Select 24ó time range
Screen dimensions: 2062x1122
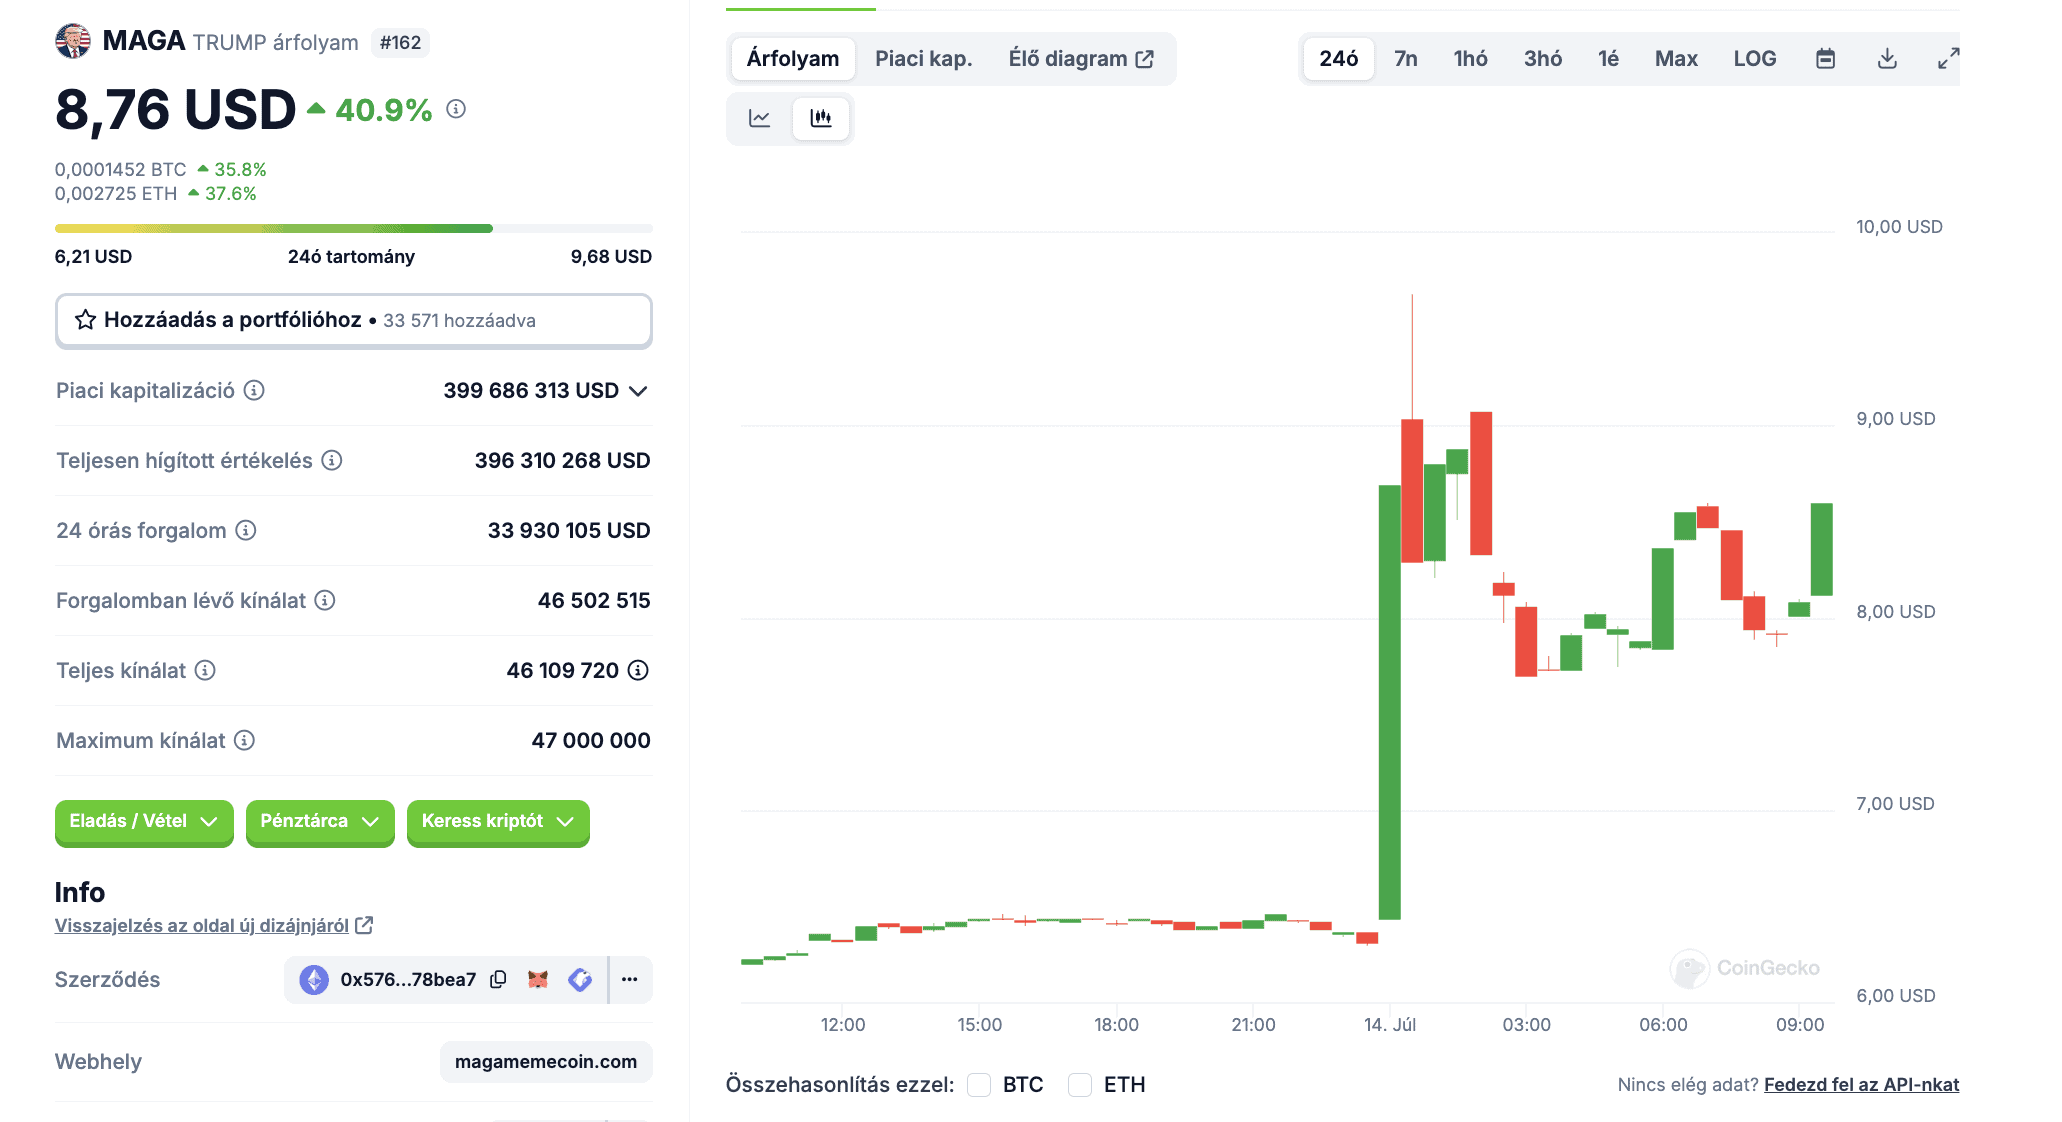(1339, 59)
